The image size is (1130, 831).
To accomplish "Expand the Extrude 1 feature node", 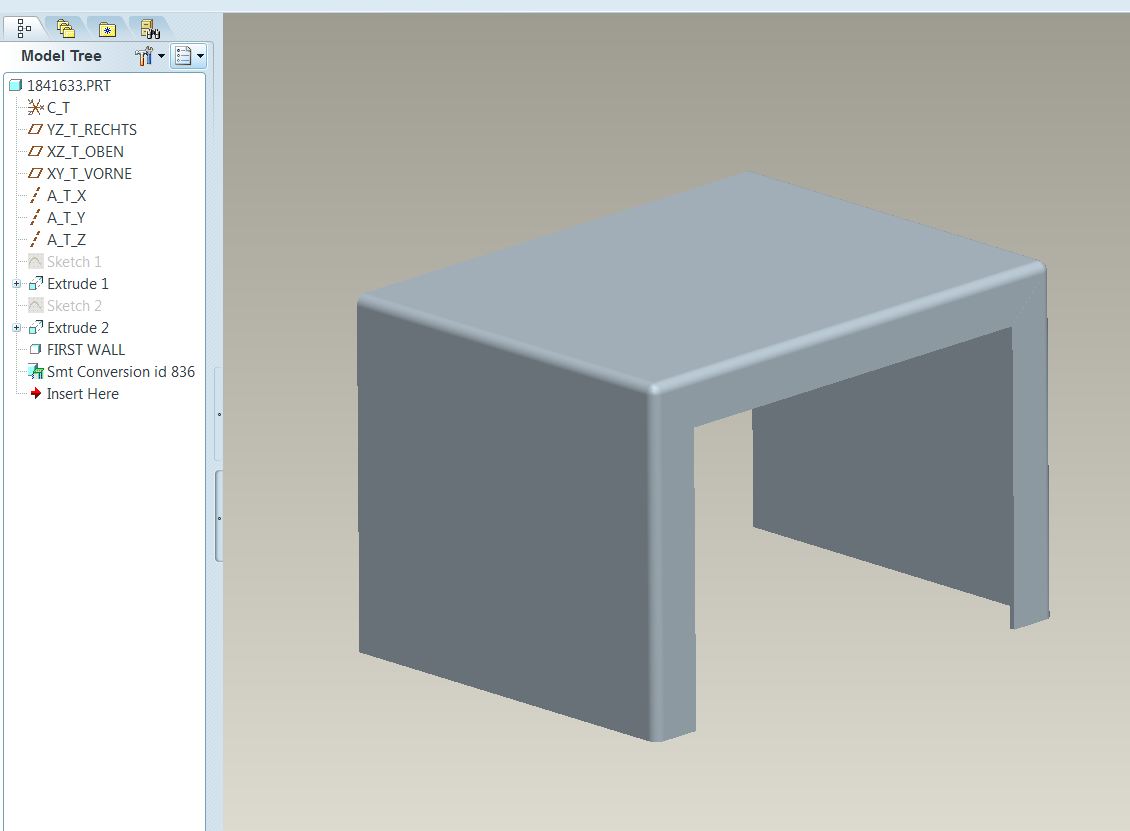I will (17, 284).
